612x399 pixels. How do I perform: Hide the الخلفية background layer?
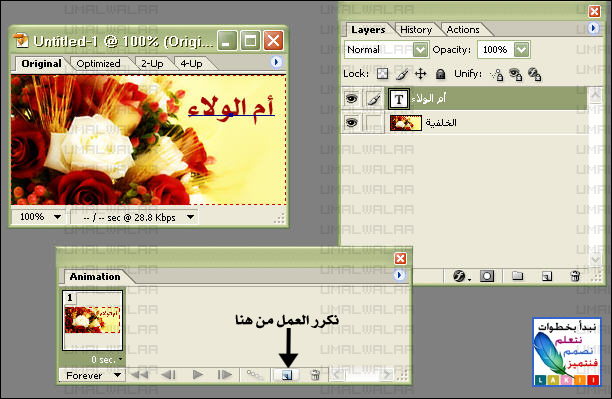click(351, 123)
